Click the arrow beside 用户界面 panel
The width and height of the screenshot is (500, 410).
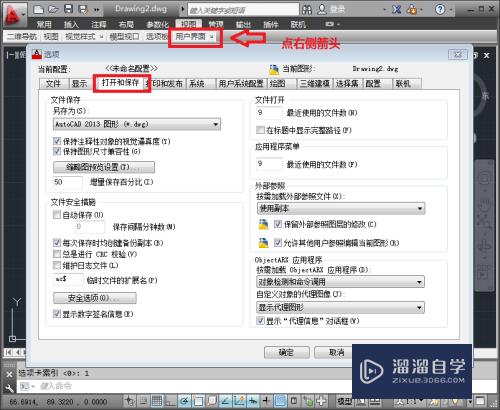[x=211, y=37]
